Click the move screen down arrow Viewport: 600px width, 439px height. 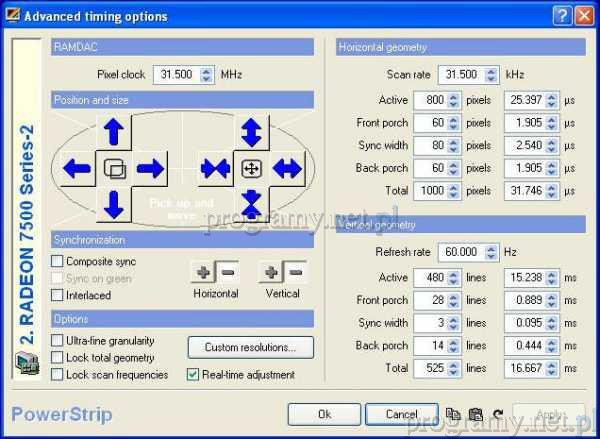[114, 204]
